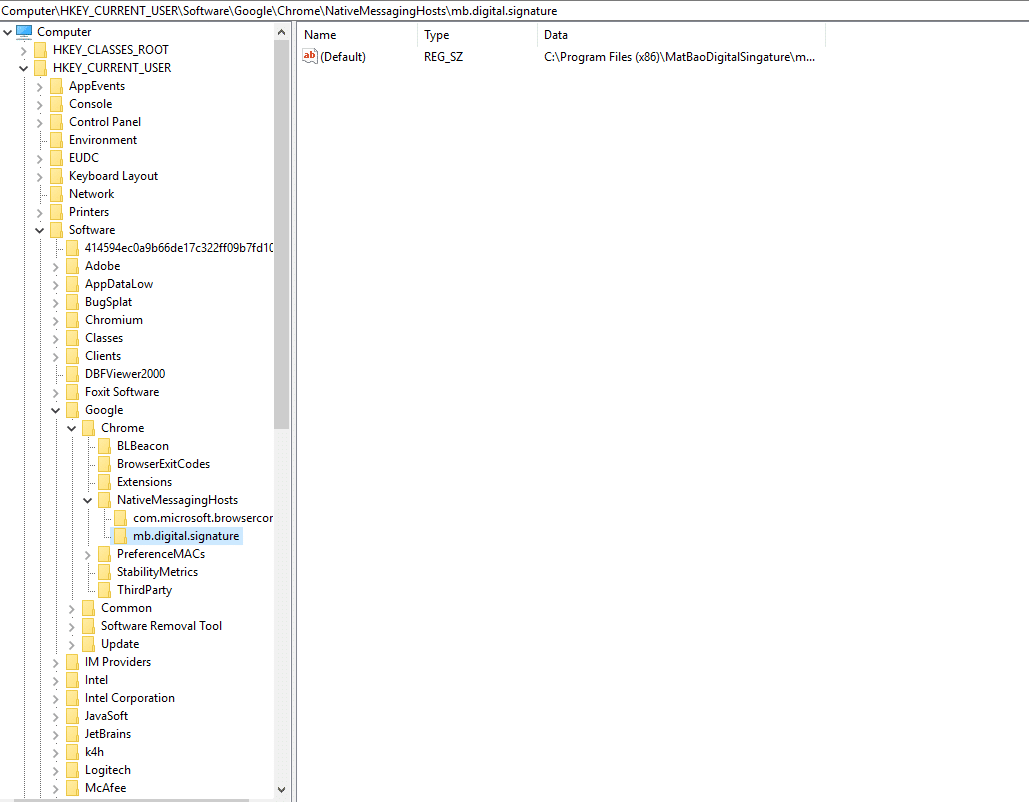Screen dimensions: 1029x802
Task: Click the Environment folder icon
Action: click(x=56, y=140)
